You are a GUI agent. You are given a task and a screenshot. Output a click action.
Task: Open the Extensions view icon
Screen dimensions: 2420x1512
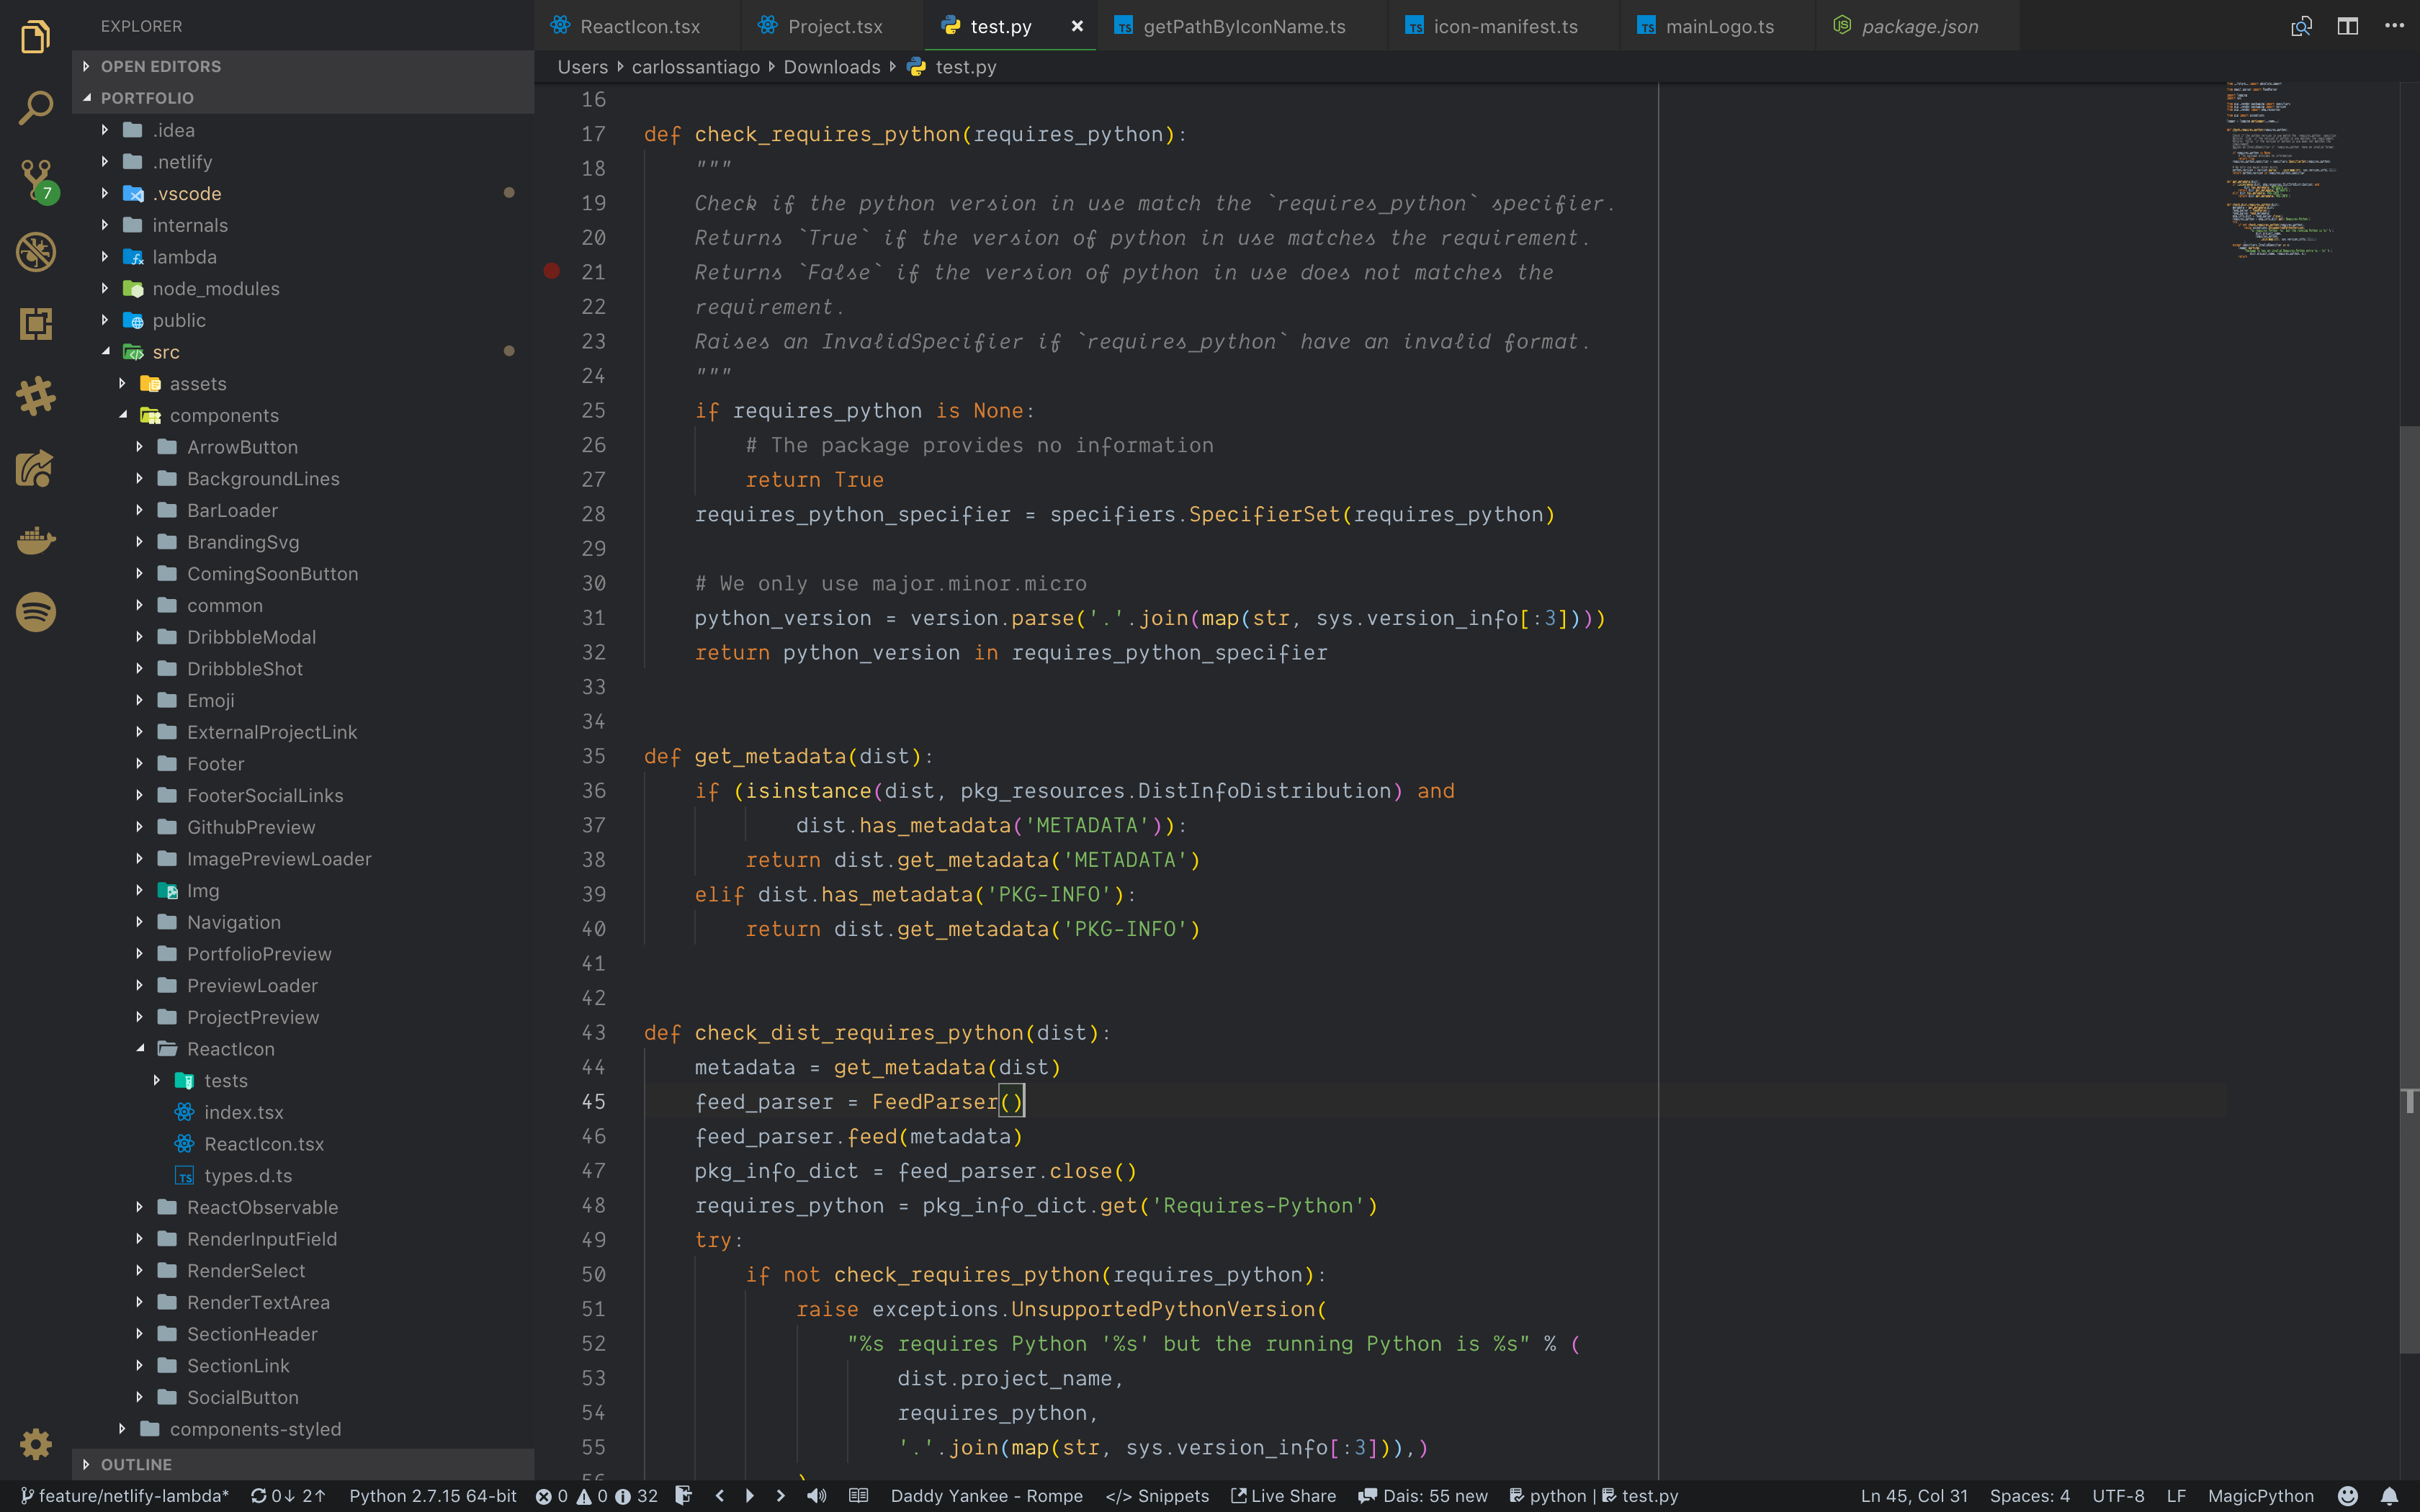(x=36, y=324)
